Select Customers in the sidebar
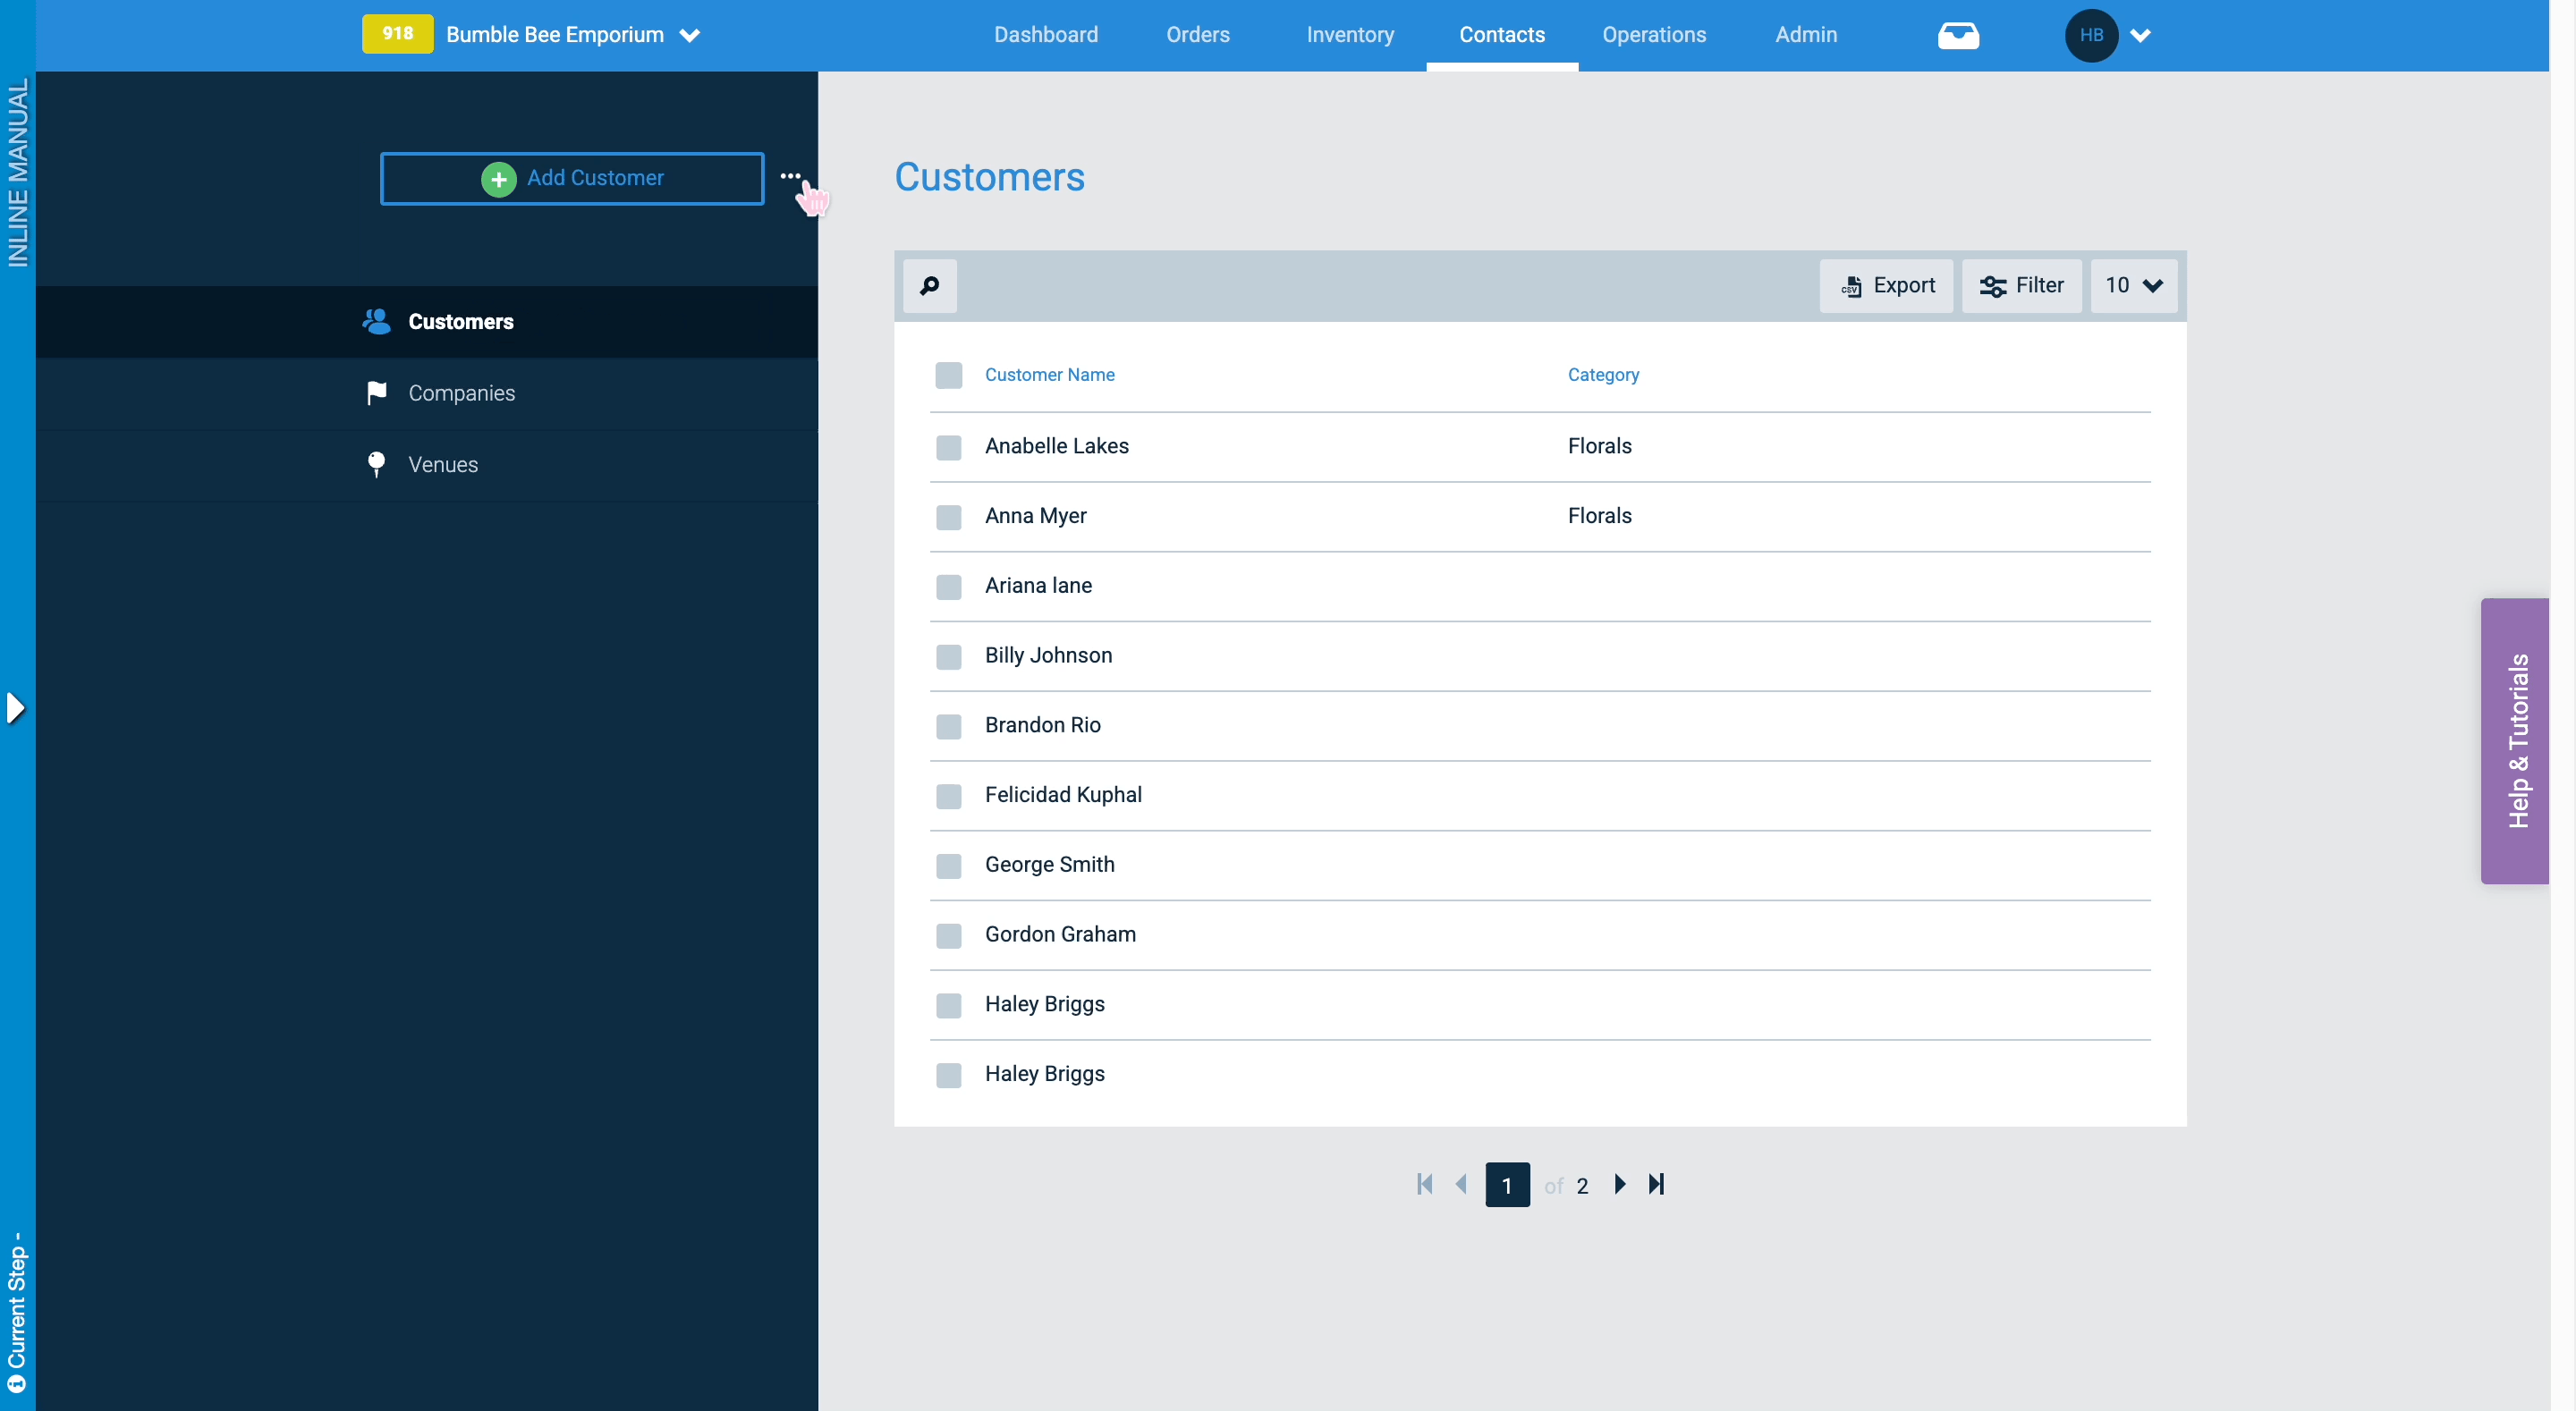Image resolution: width=2576 pixels, height=1411 pixels. [427, 321]
